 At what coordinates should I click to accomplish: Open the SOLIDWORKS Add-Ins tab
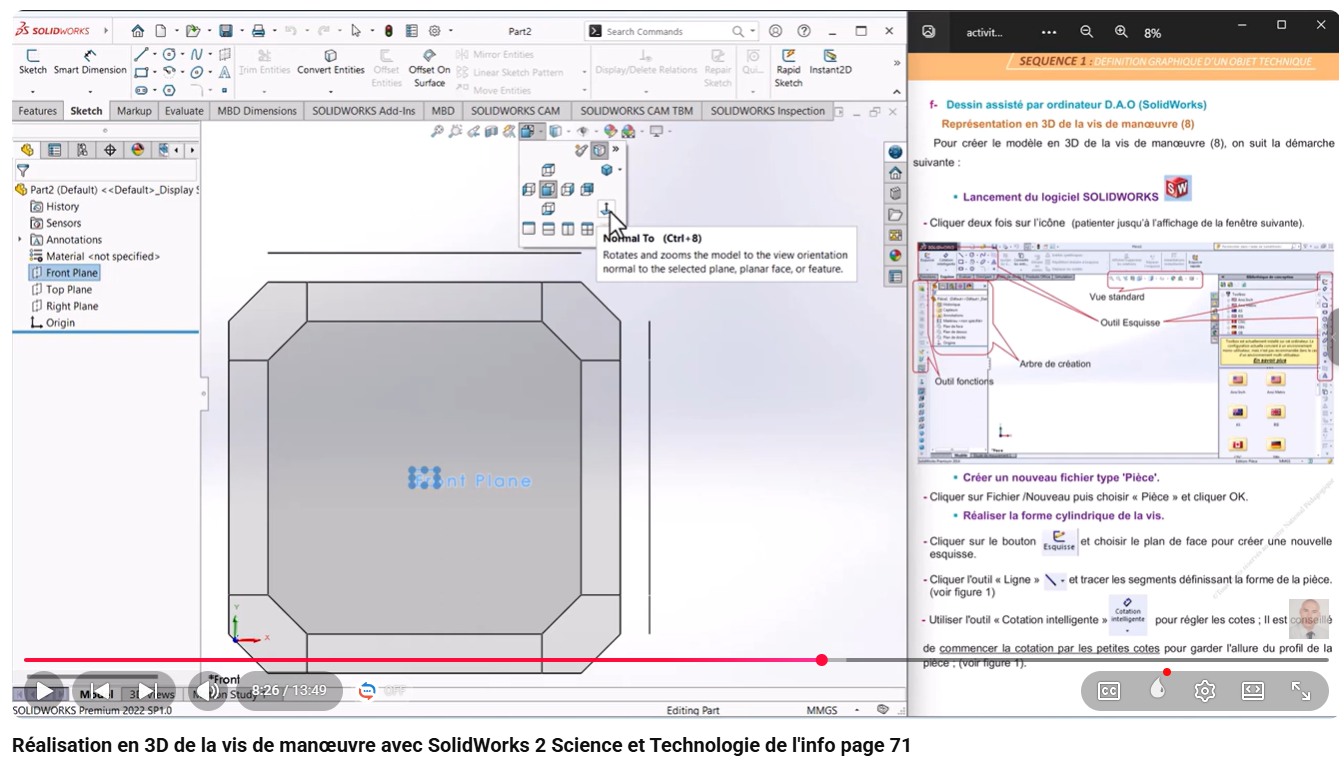click(364, 111)
